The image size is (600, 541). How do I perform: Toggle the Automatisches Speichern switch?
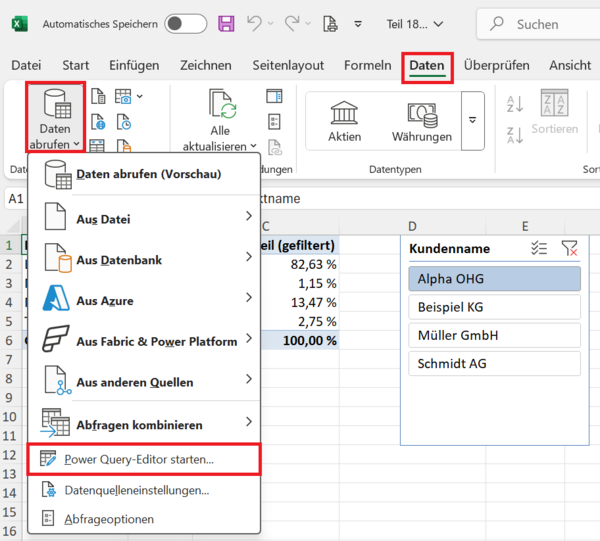[x=186, y=24]
